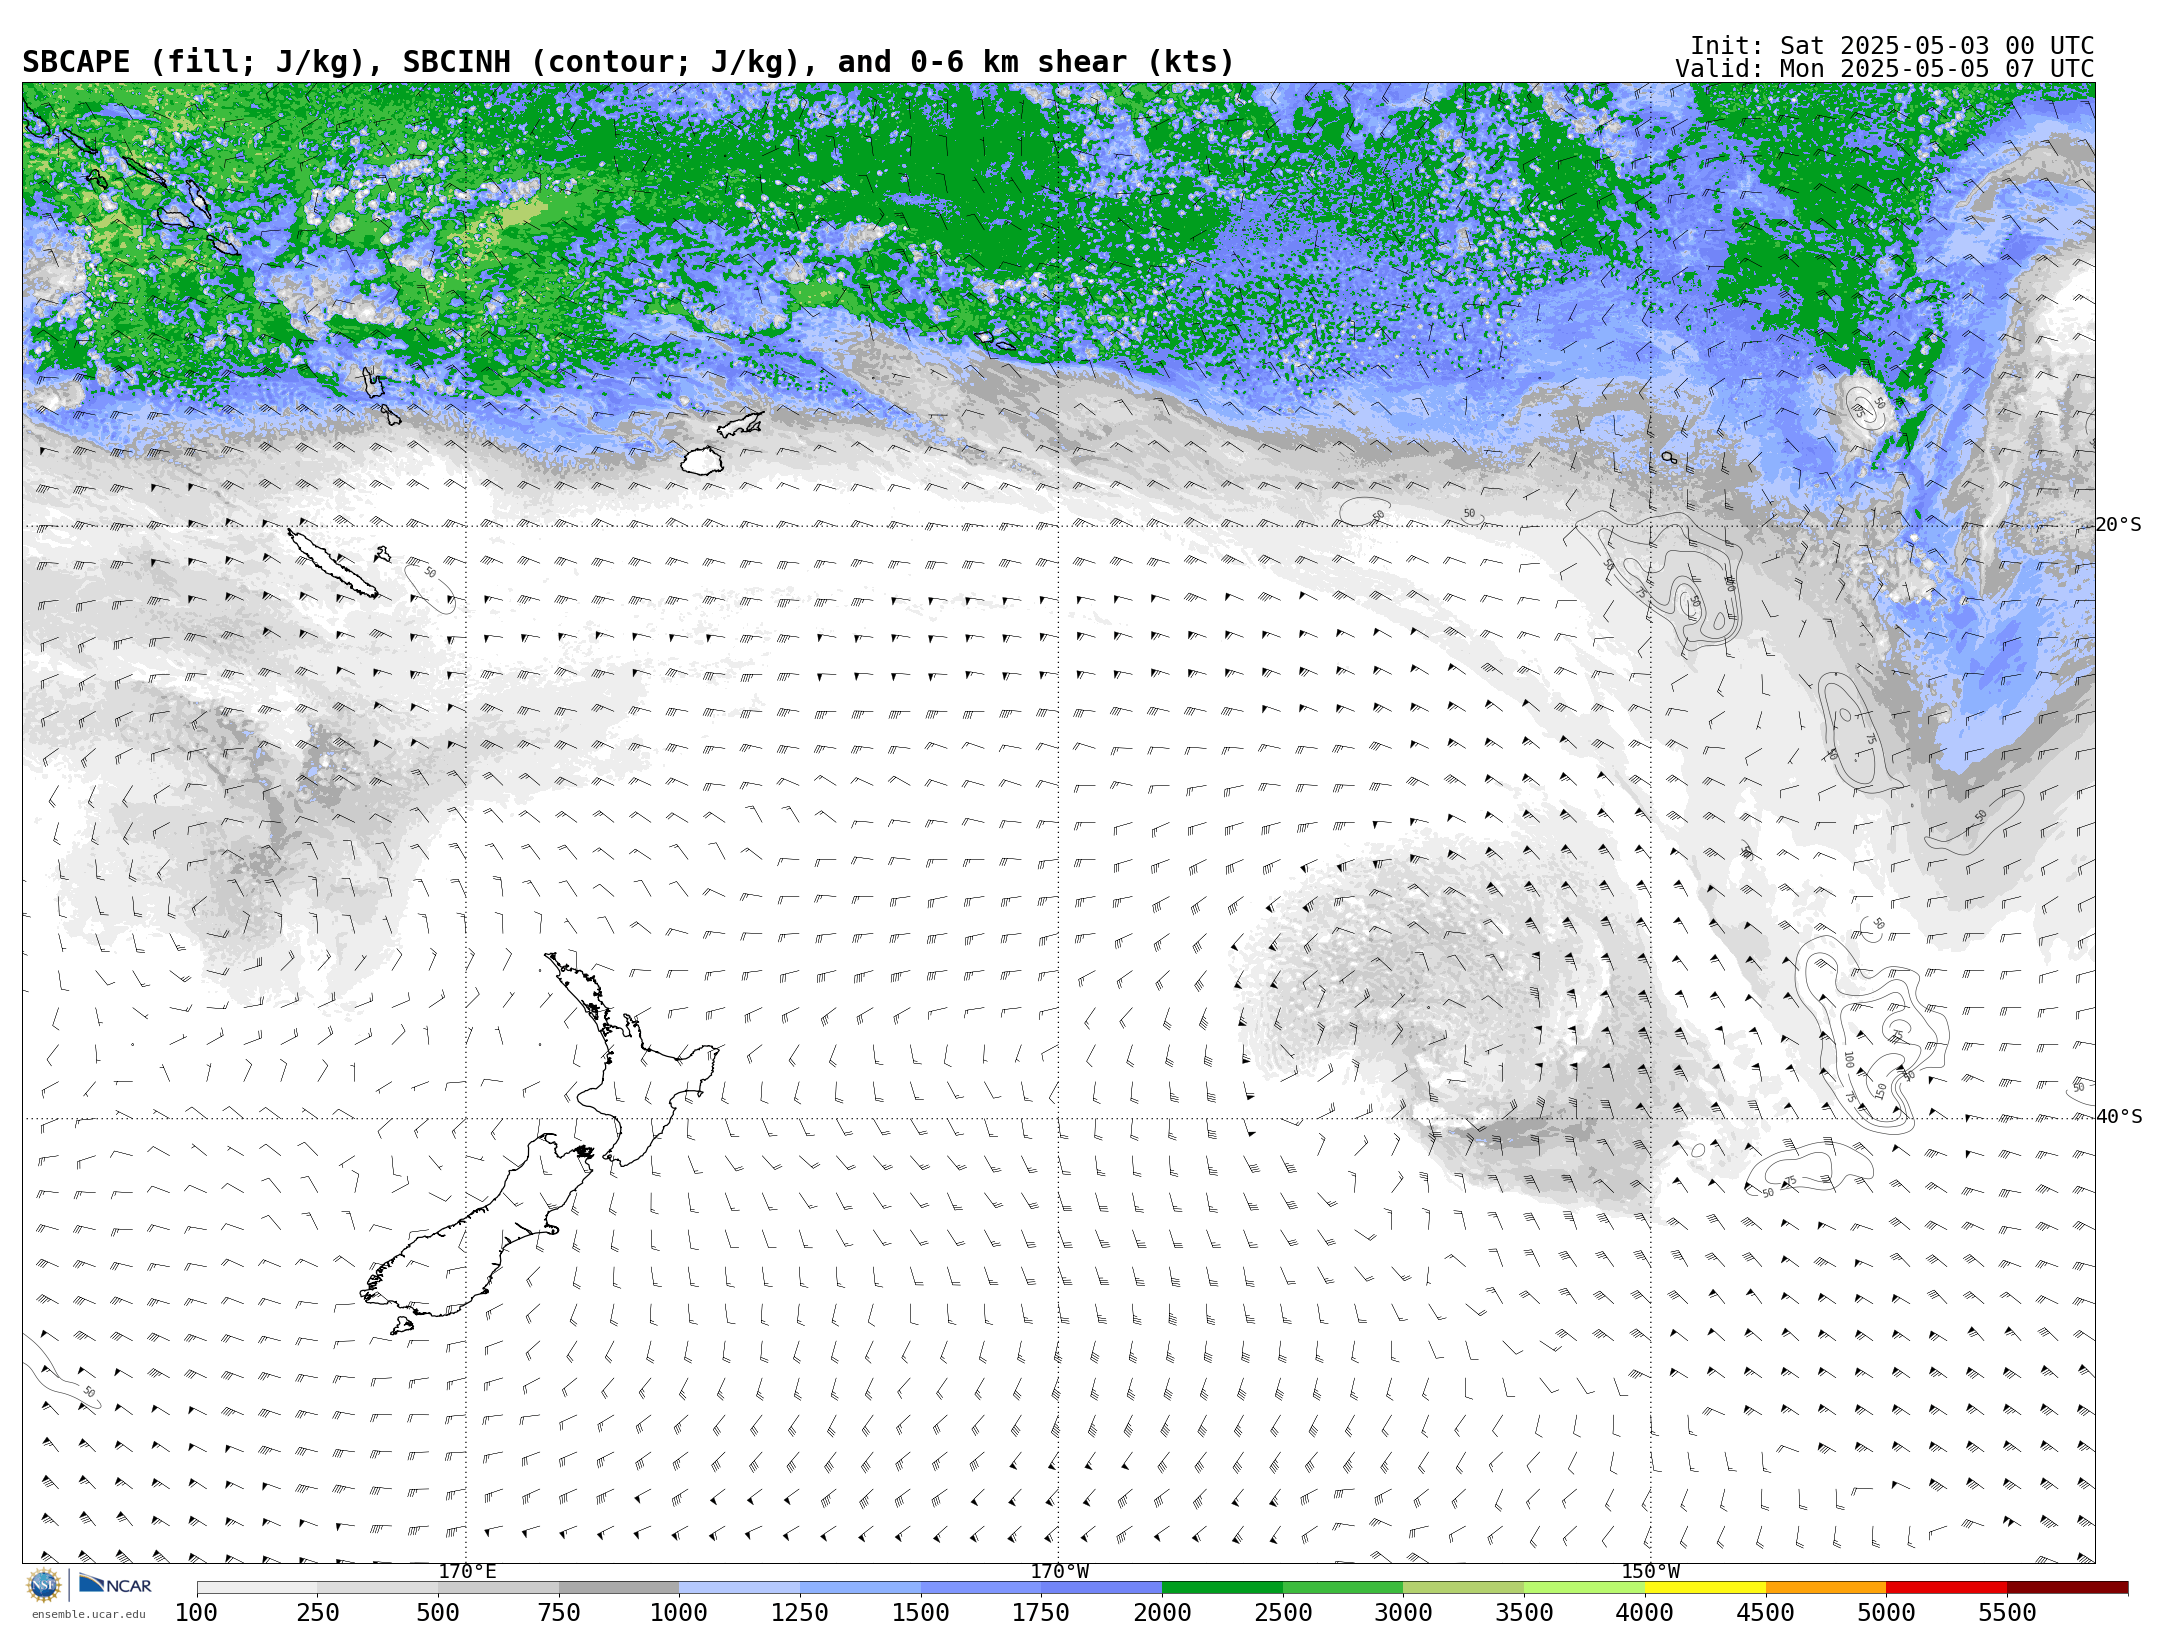Click Fiji's Vanua Levu island outline
The image size is (2160, 1626).
coord(740,425)
